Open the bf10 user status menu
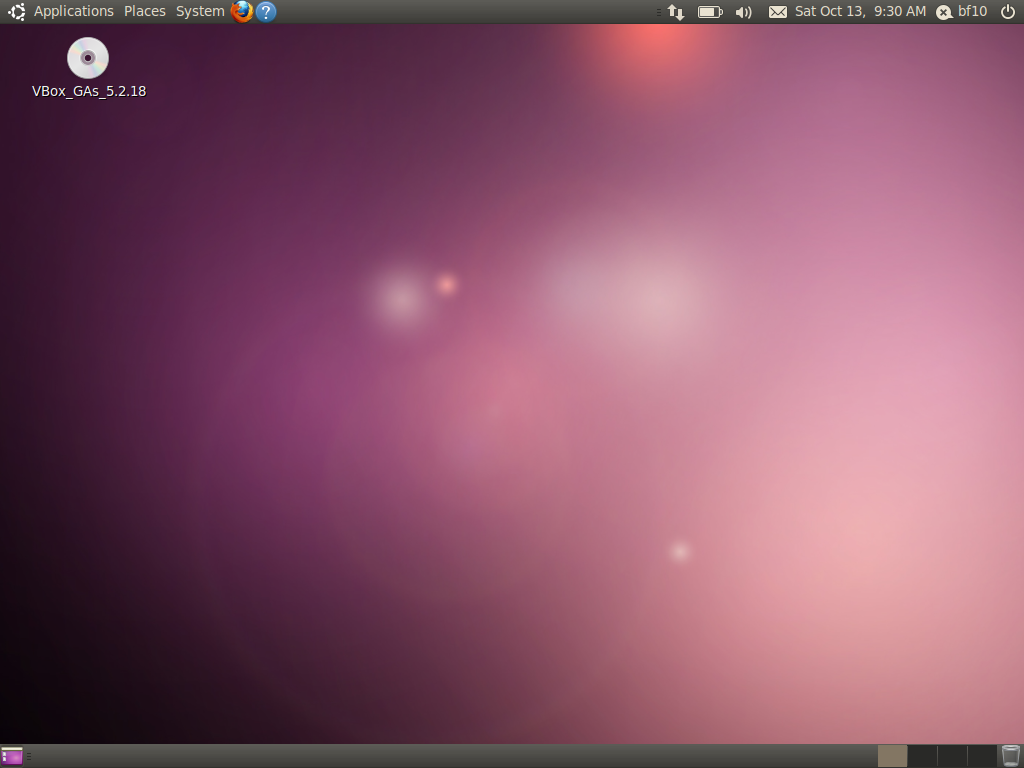1024x768 pixels. coord(962,12)
